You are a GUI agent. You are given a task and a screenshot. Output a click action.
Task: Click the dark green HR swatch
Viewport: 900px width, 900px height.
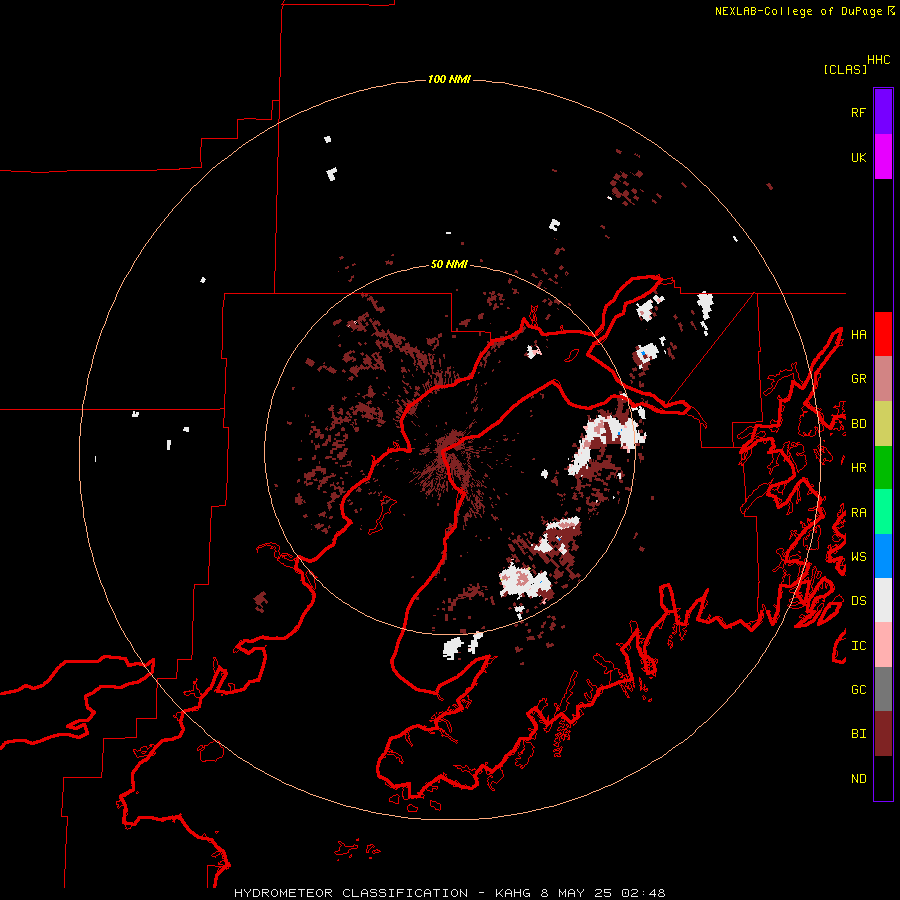coord(883,468)
